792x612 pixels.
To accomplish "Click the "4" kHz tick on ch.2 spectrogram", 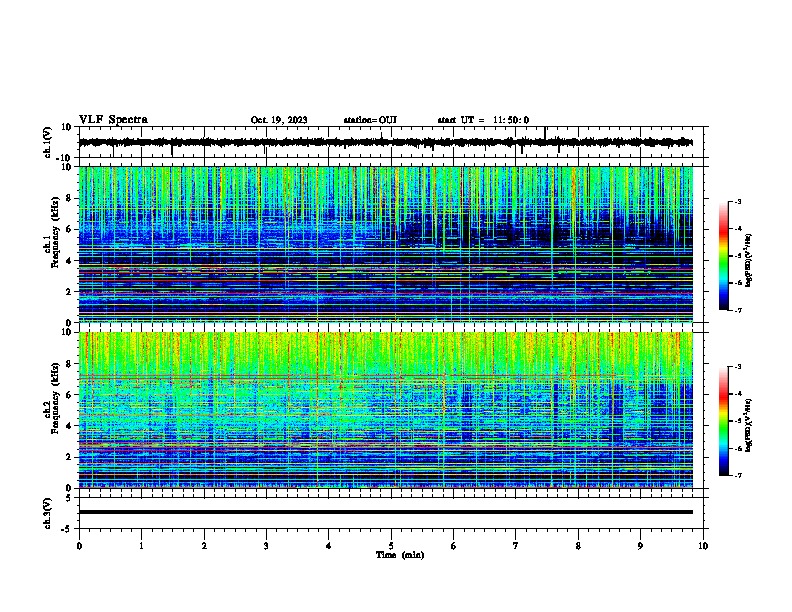I will tap(69, 426).
